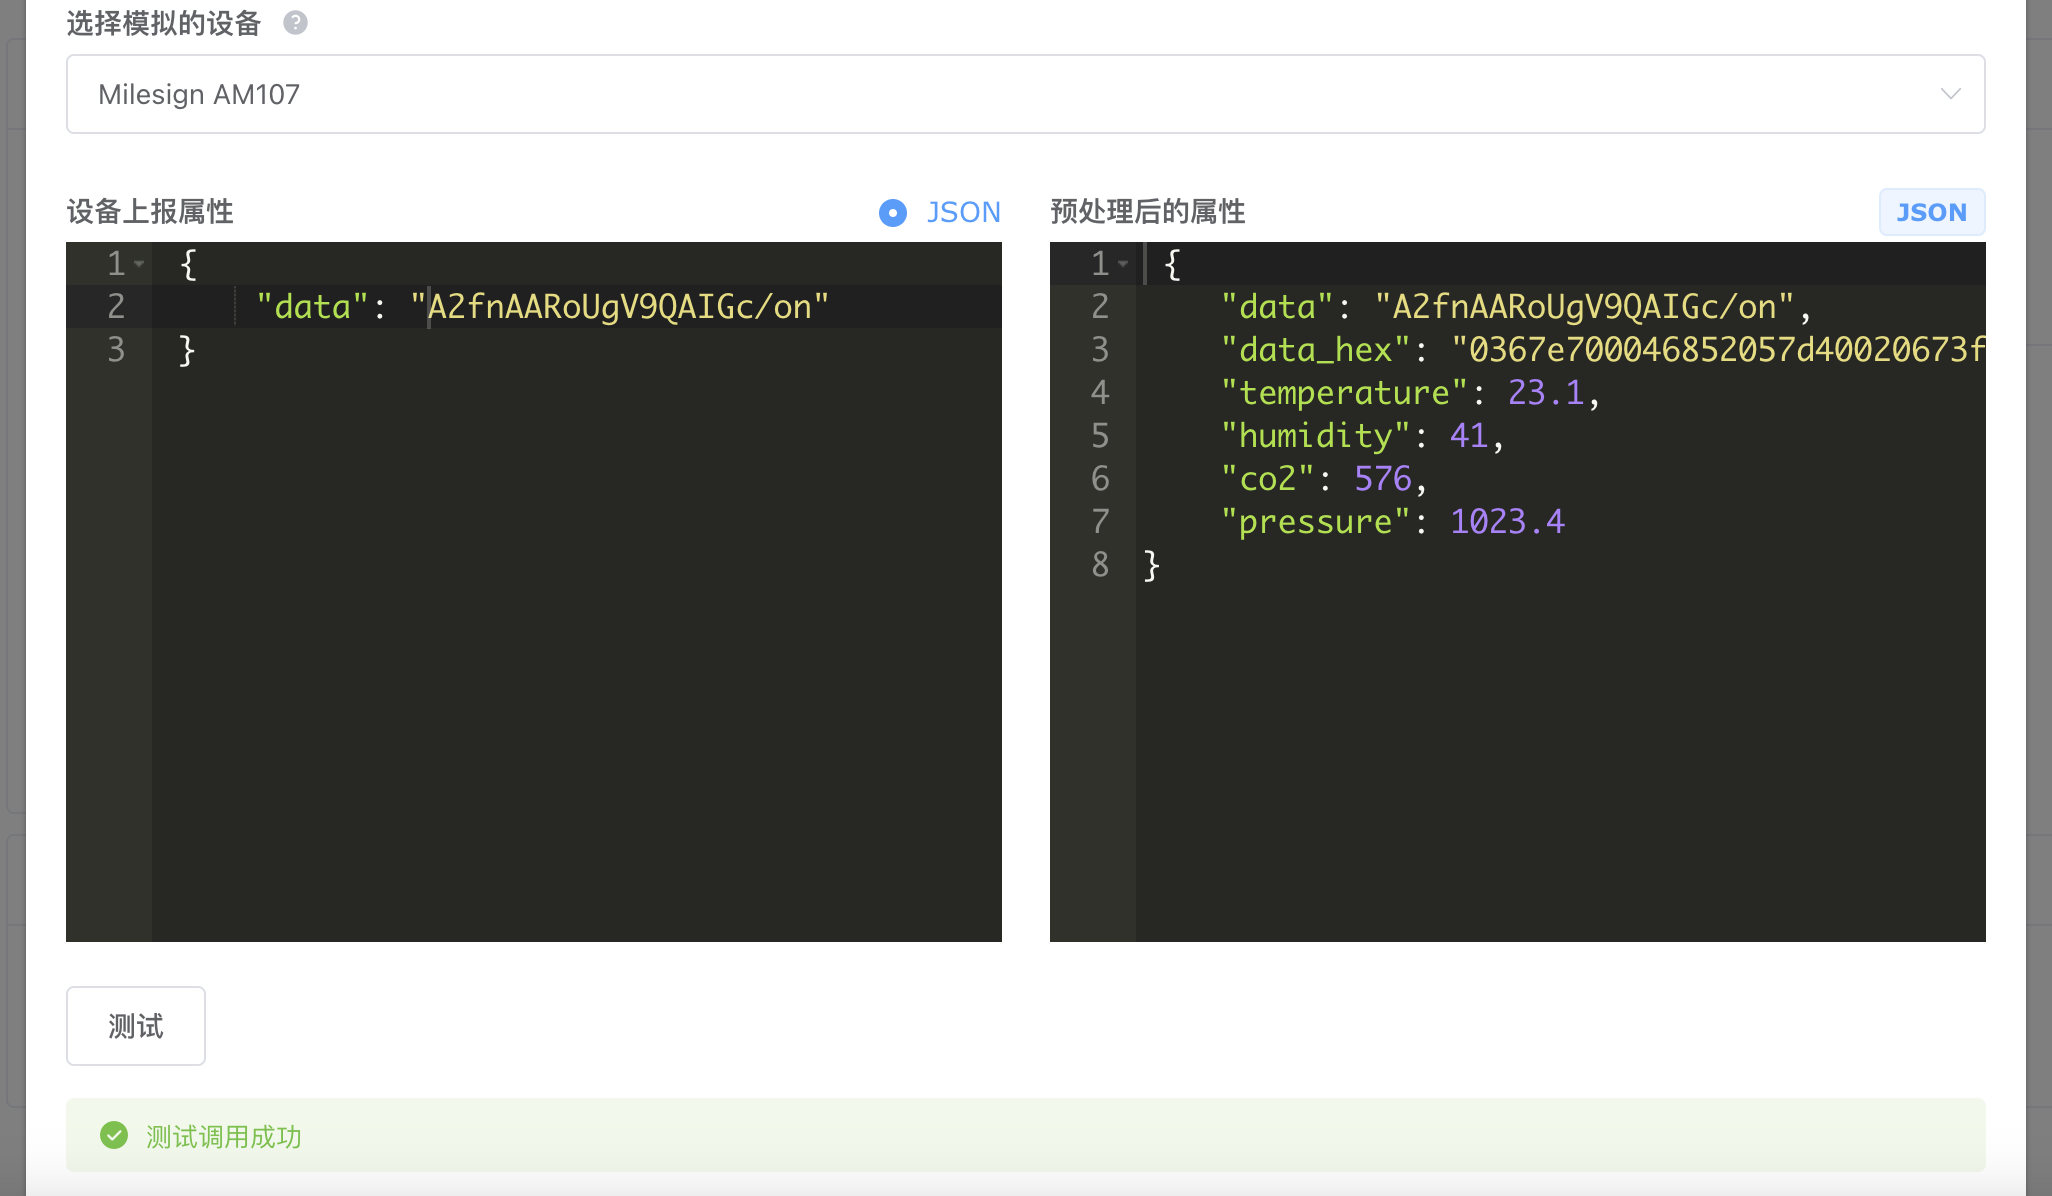Image resolution: width=2052 pixels, height=1196 pixels.
Task: Click the 设备上报属性 label
Action: 150,211
